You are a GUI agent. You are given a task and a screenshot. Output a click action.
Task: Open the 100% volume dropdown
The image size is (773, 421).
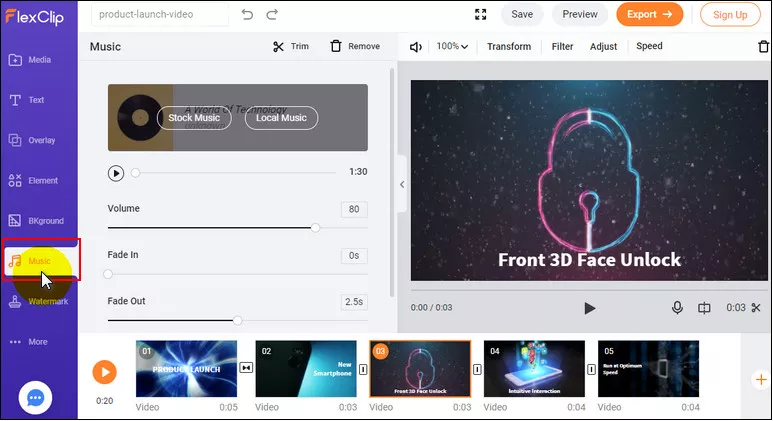[x=452, y=46]
